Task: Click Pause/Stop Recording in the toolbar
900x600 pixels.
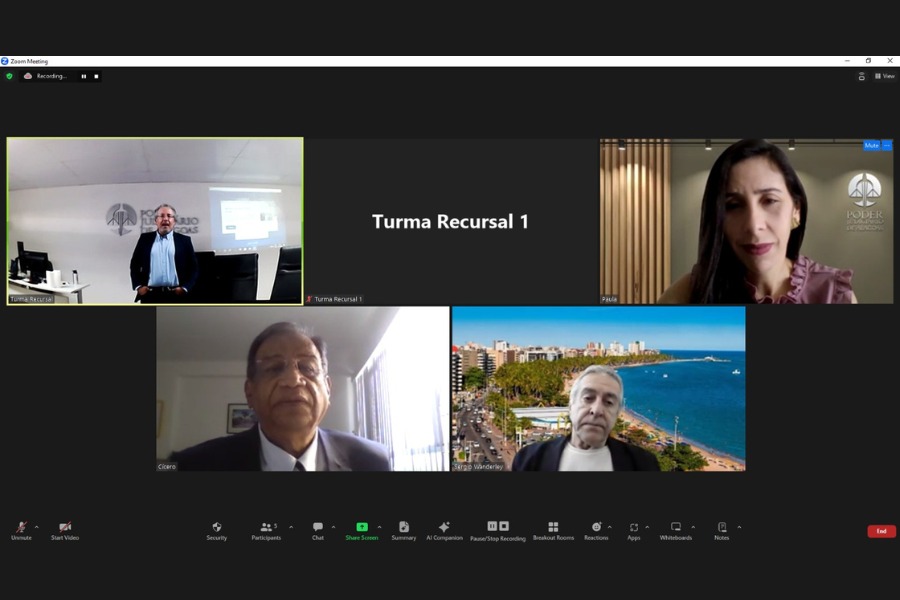Action: (498, 530)
